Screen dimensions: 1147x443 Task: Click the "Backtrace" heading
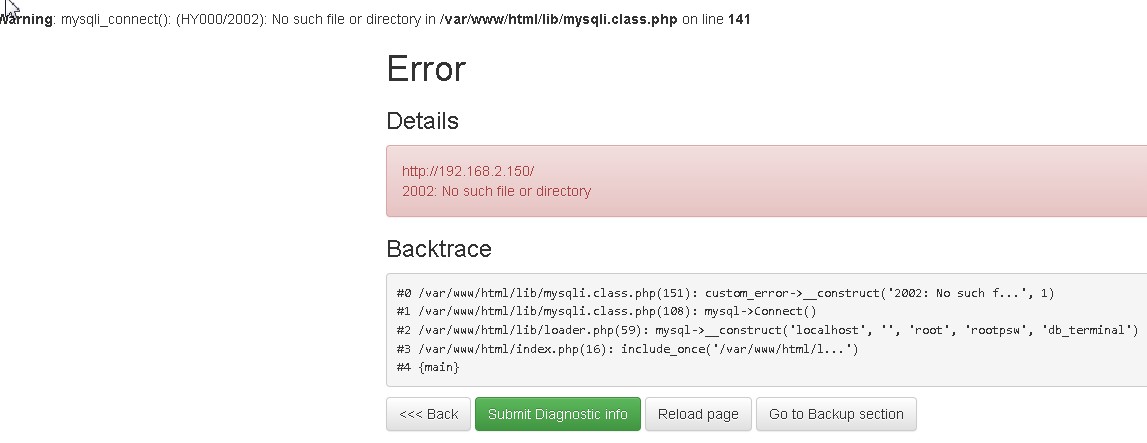pyautogui.click(x=439, y=248)
